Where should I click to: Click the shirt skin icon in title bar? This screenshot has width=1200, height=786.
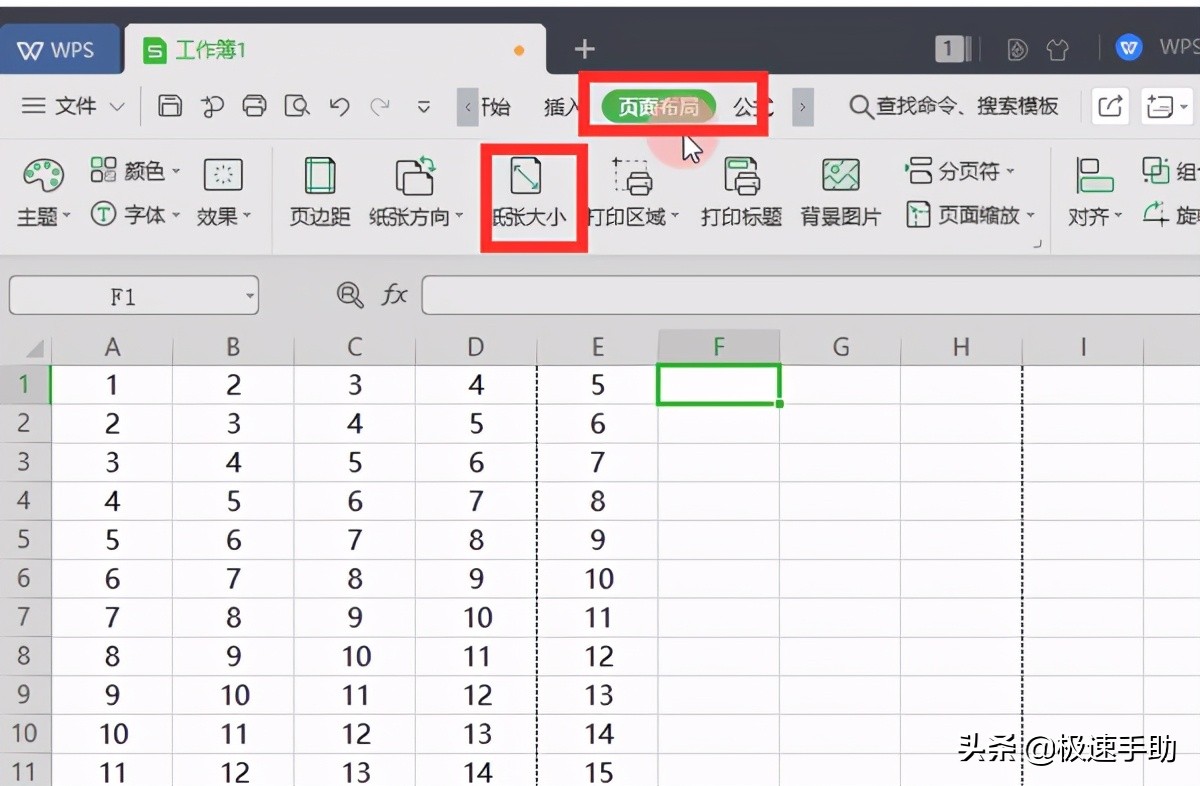click(1058, 49)
